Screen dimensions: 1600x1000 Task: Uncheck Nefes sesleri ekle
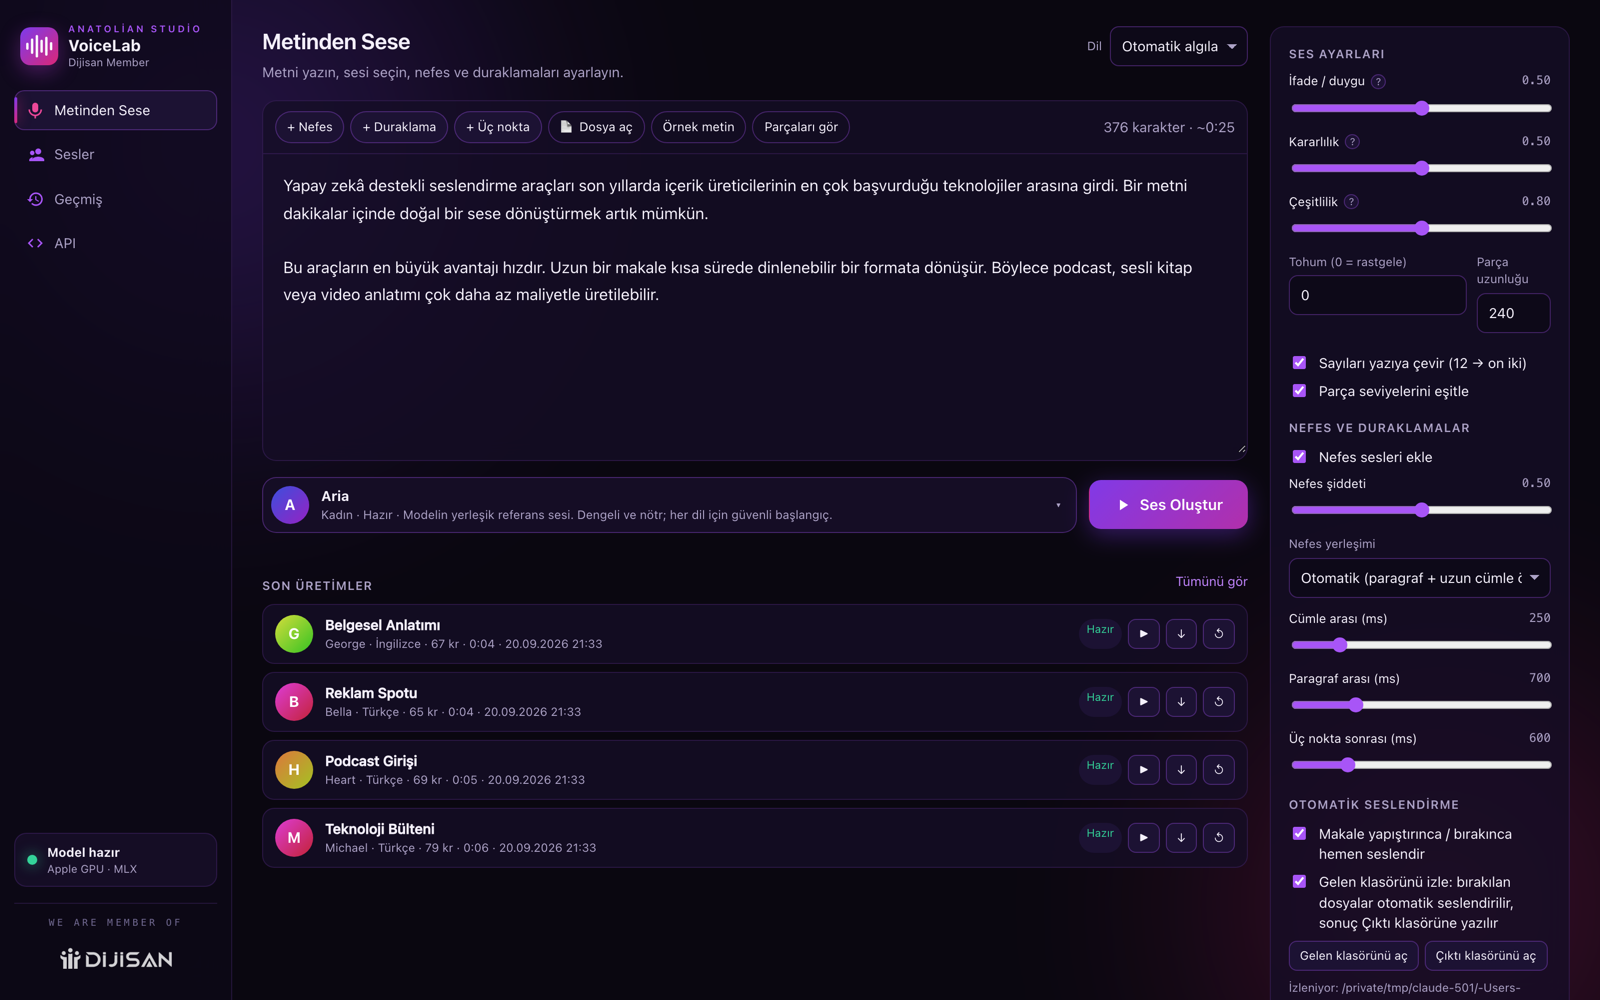(1299, 457)
